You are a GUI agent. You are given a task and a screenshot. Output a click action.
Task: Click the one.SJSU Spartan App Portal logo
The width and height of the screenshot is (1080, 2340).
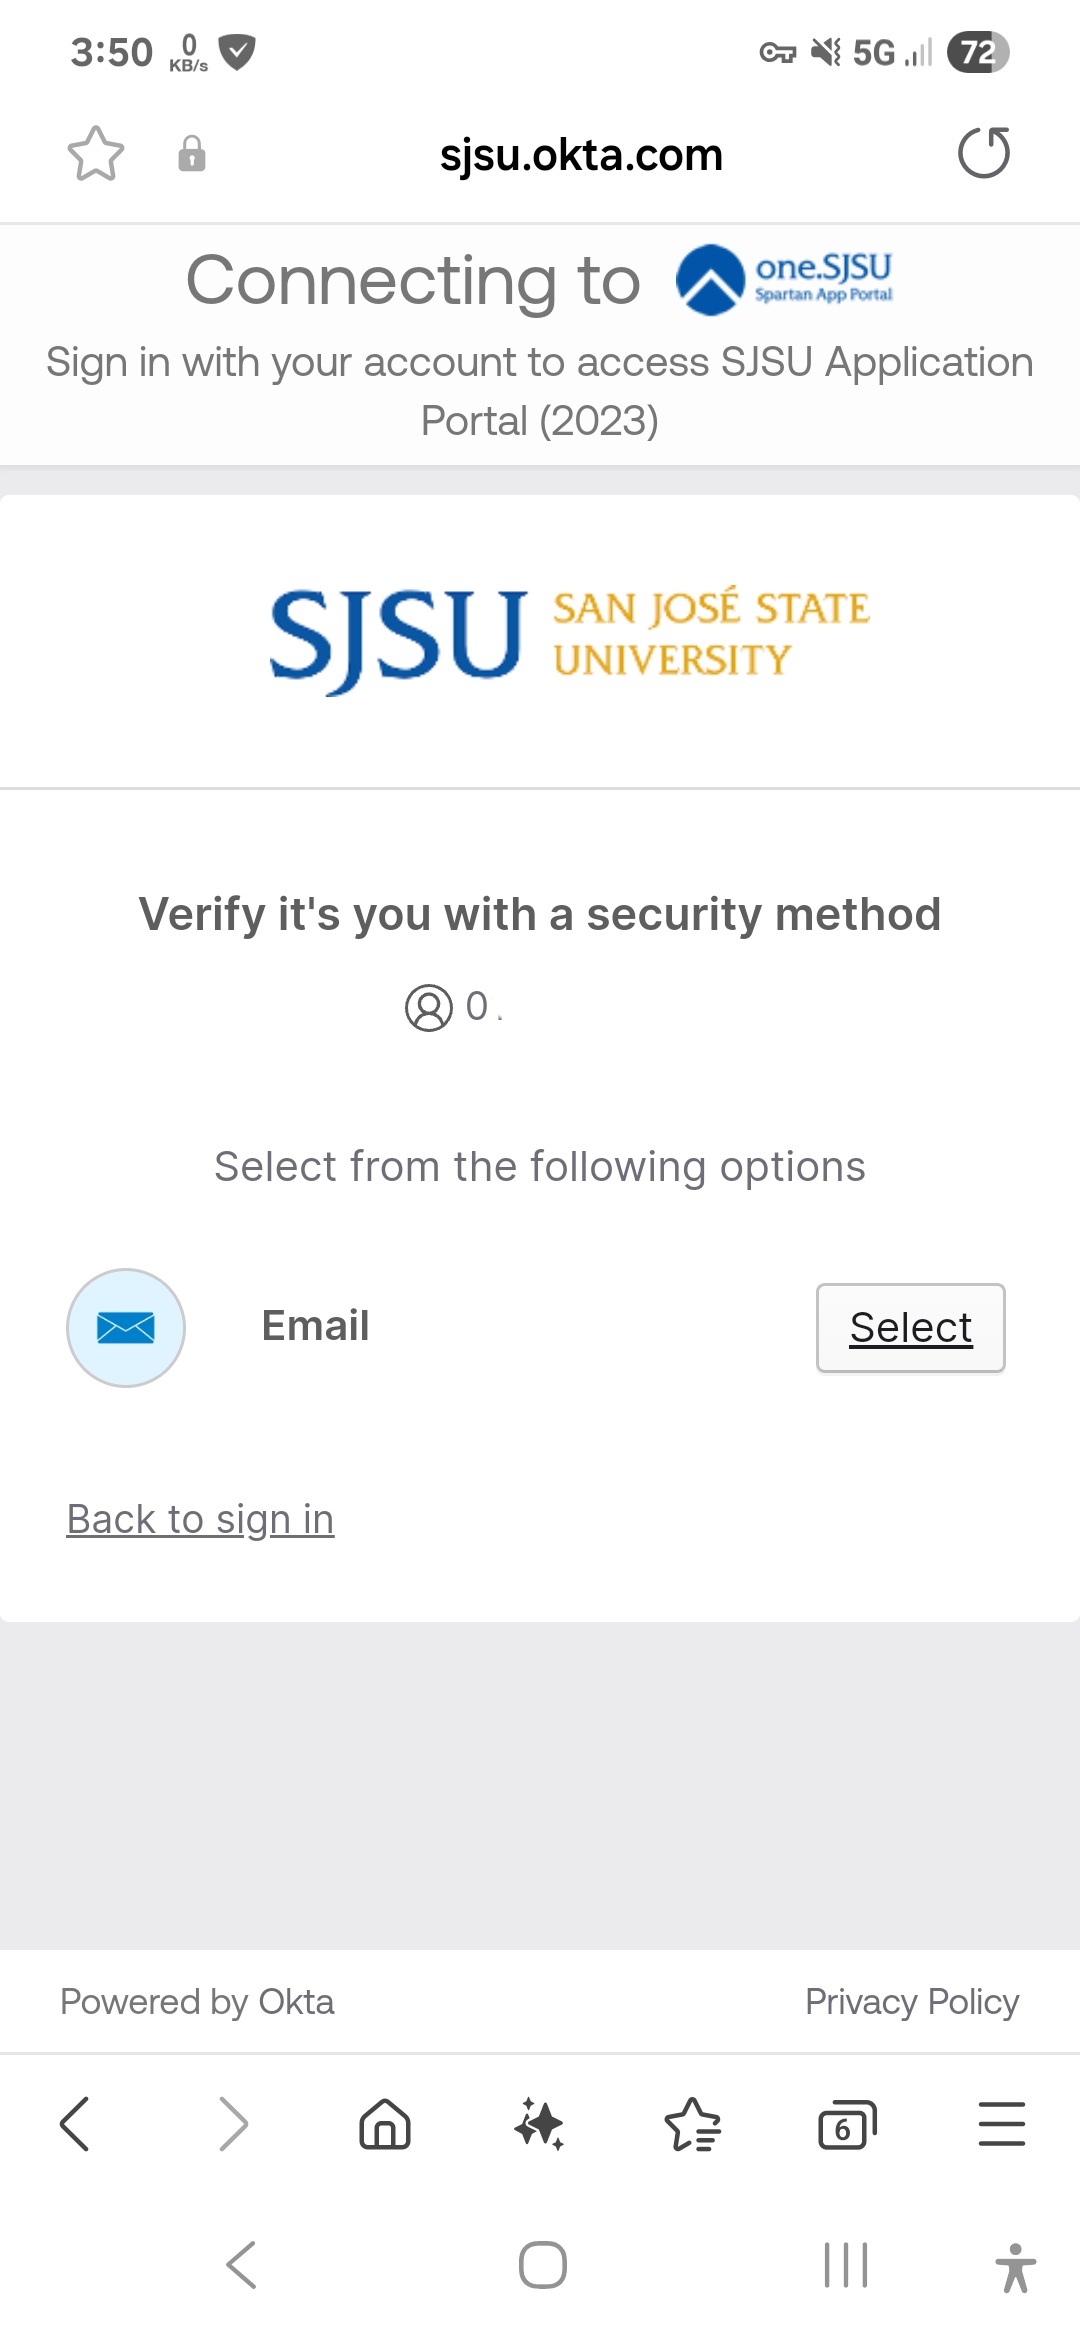784,279
